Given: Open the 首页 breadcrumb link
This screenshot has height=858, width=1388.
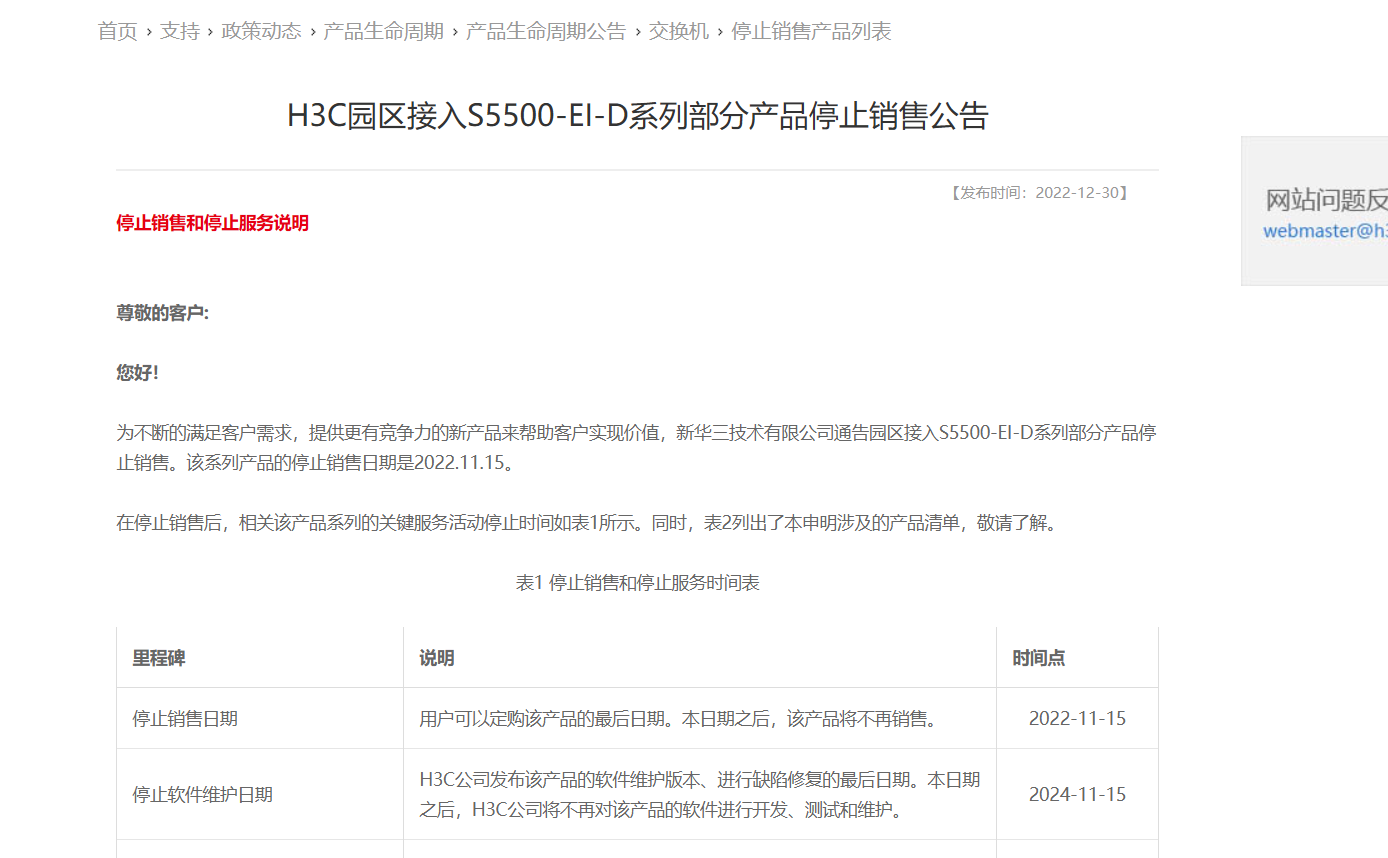Looking at the screenshot, I should click(x=117, y=31).
